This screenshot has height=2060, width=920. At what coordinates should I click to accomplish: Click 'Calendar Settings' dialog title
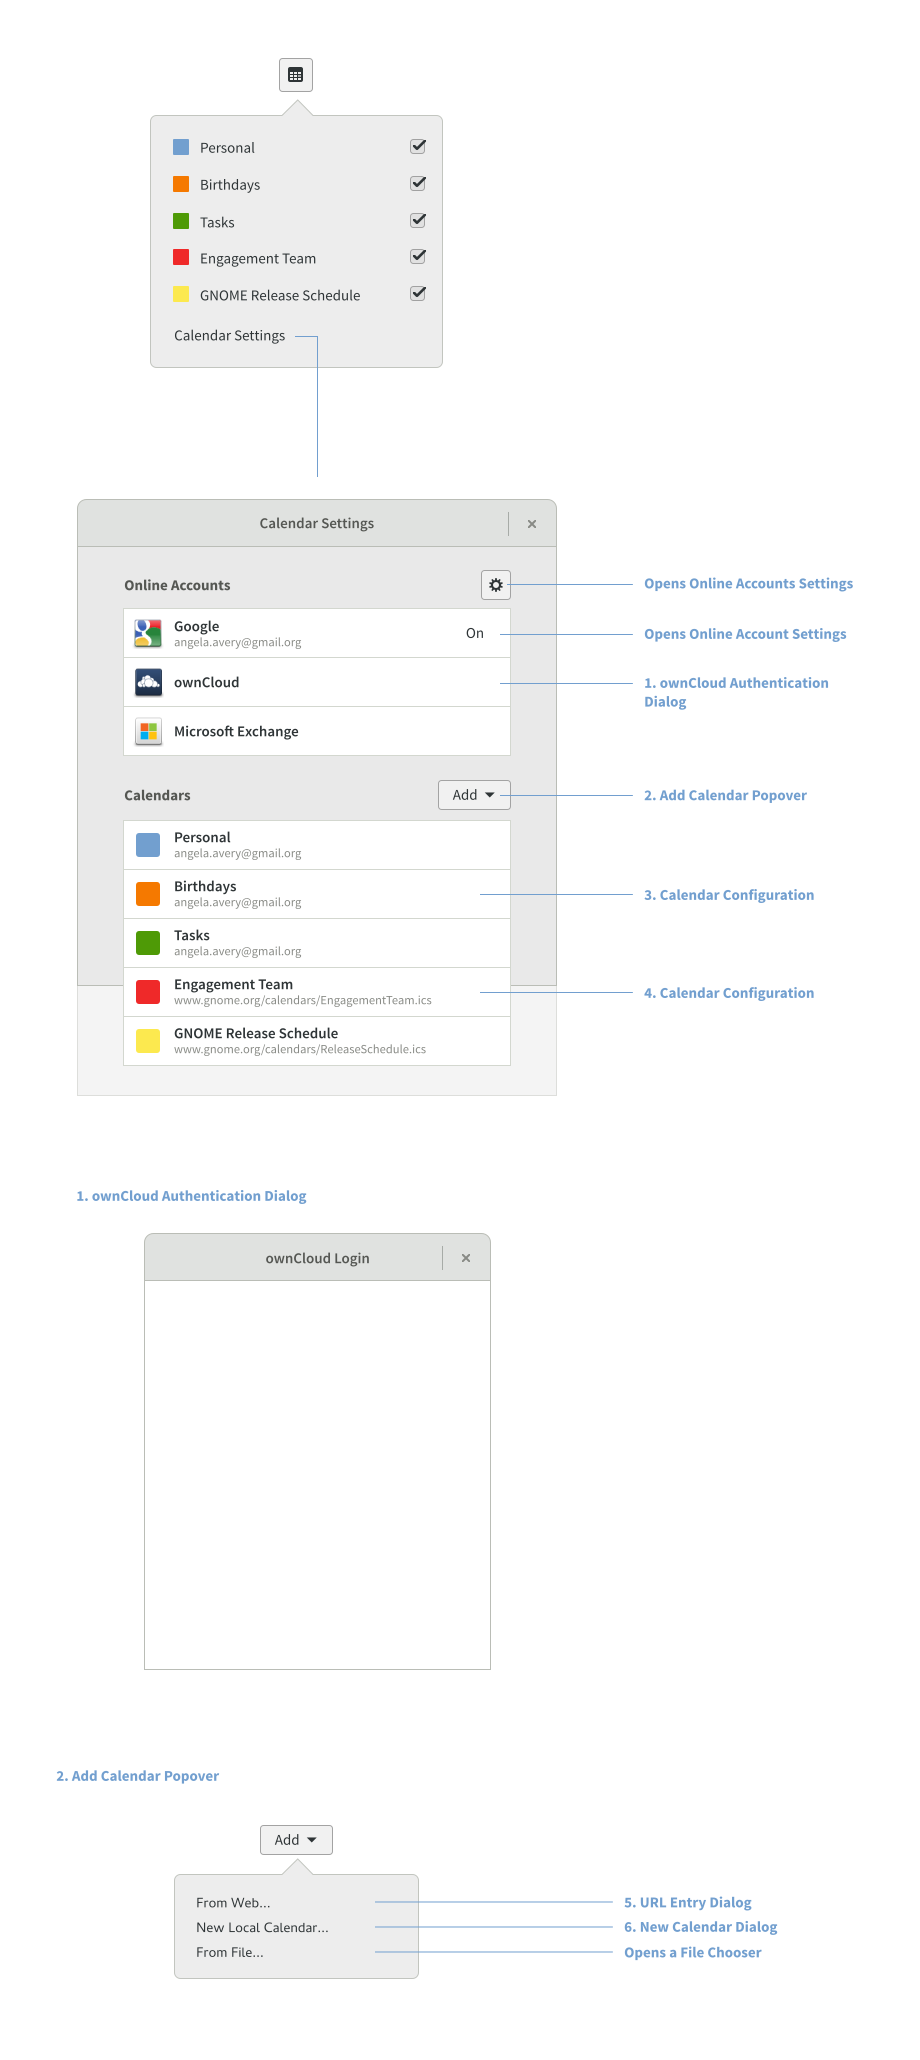coord(317,524)
